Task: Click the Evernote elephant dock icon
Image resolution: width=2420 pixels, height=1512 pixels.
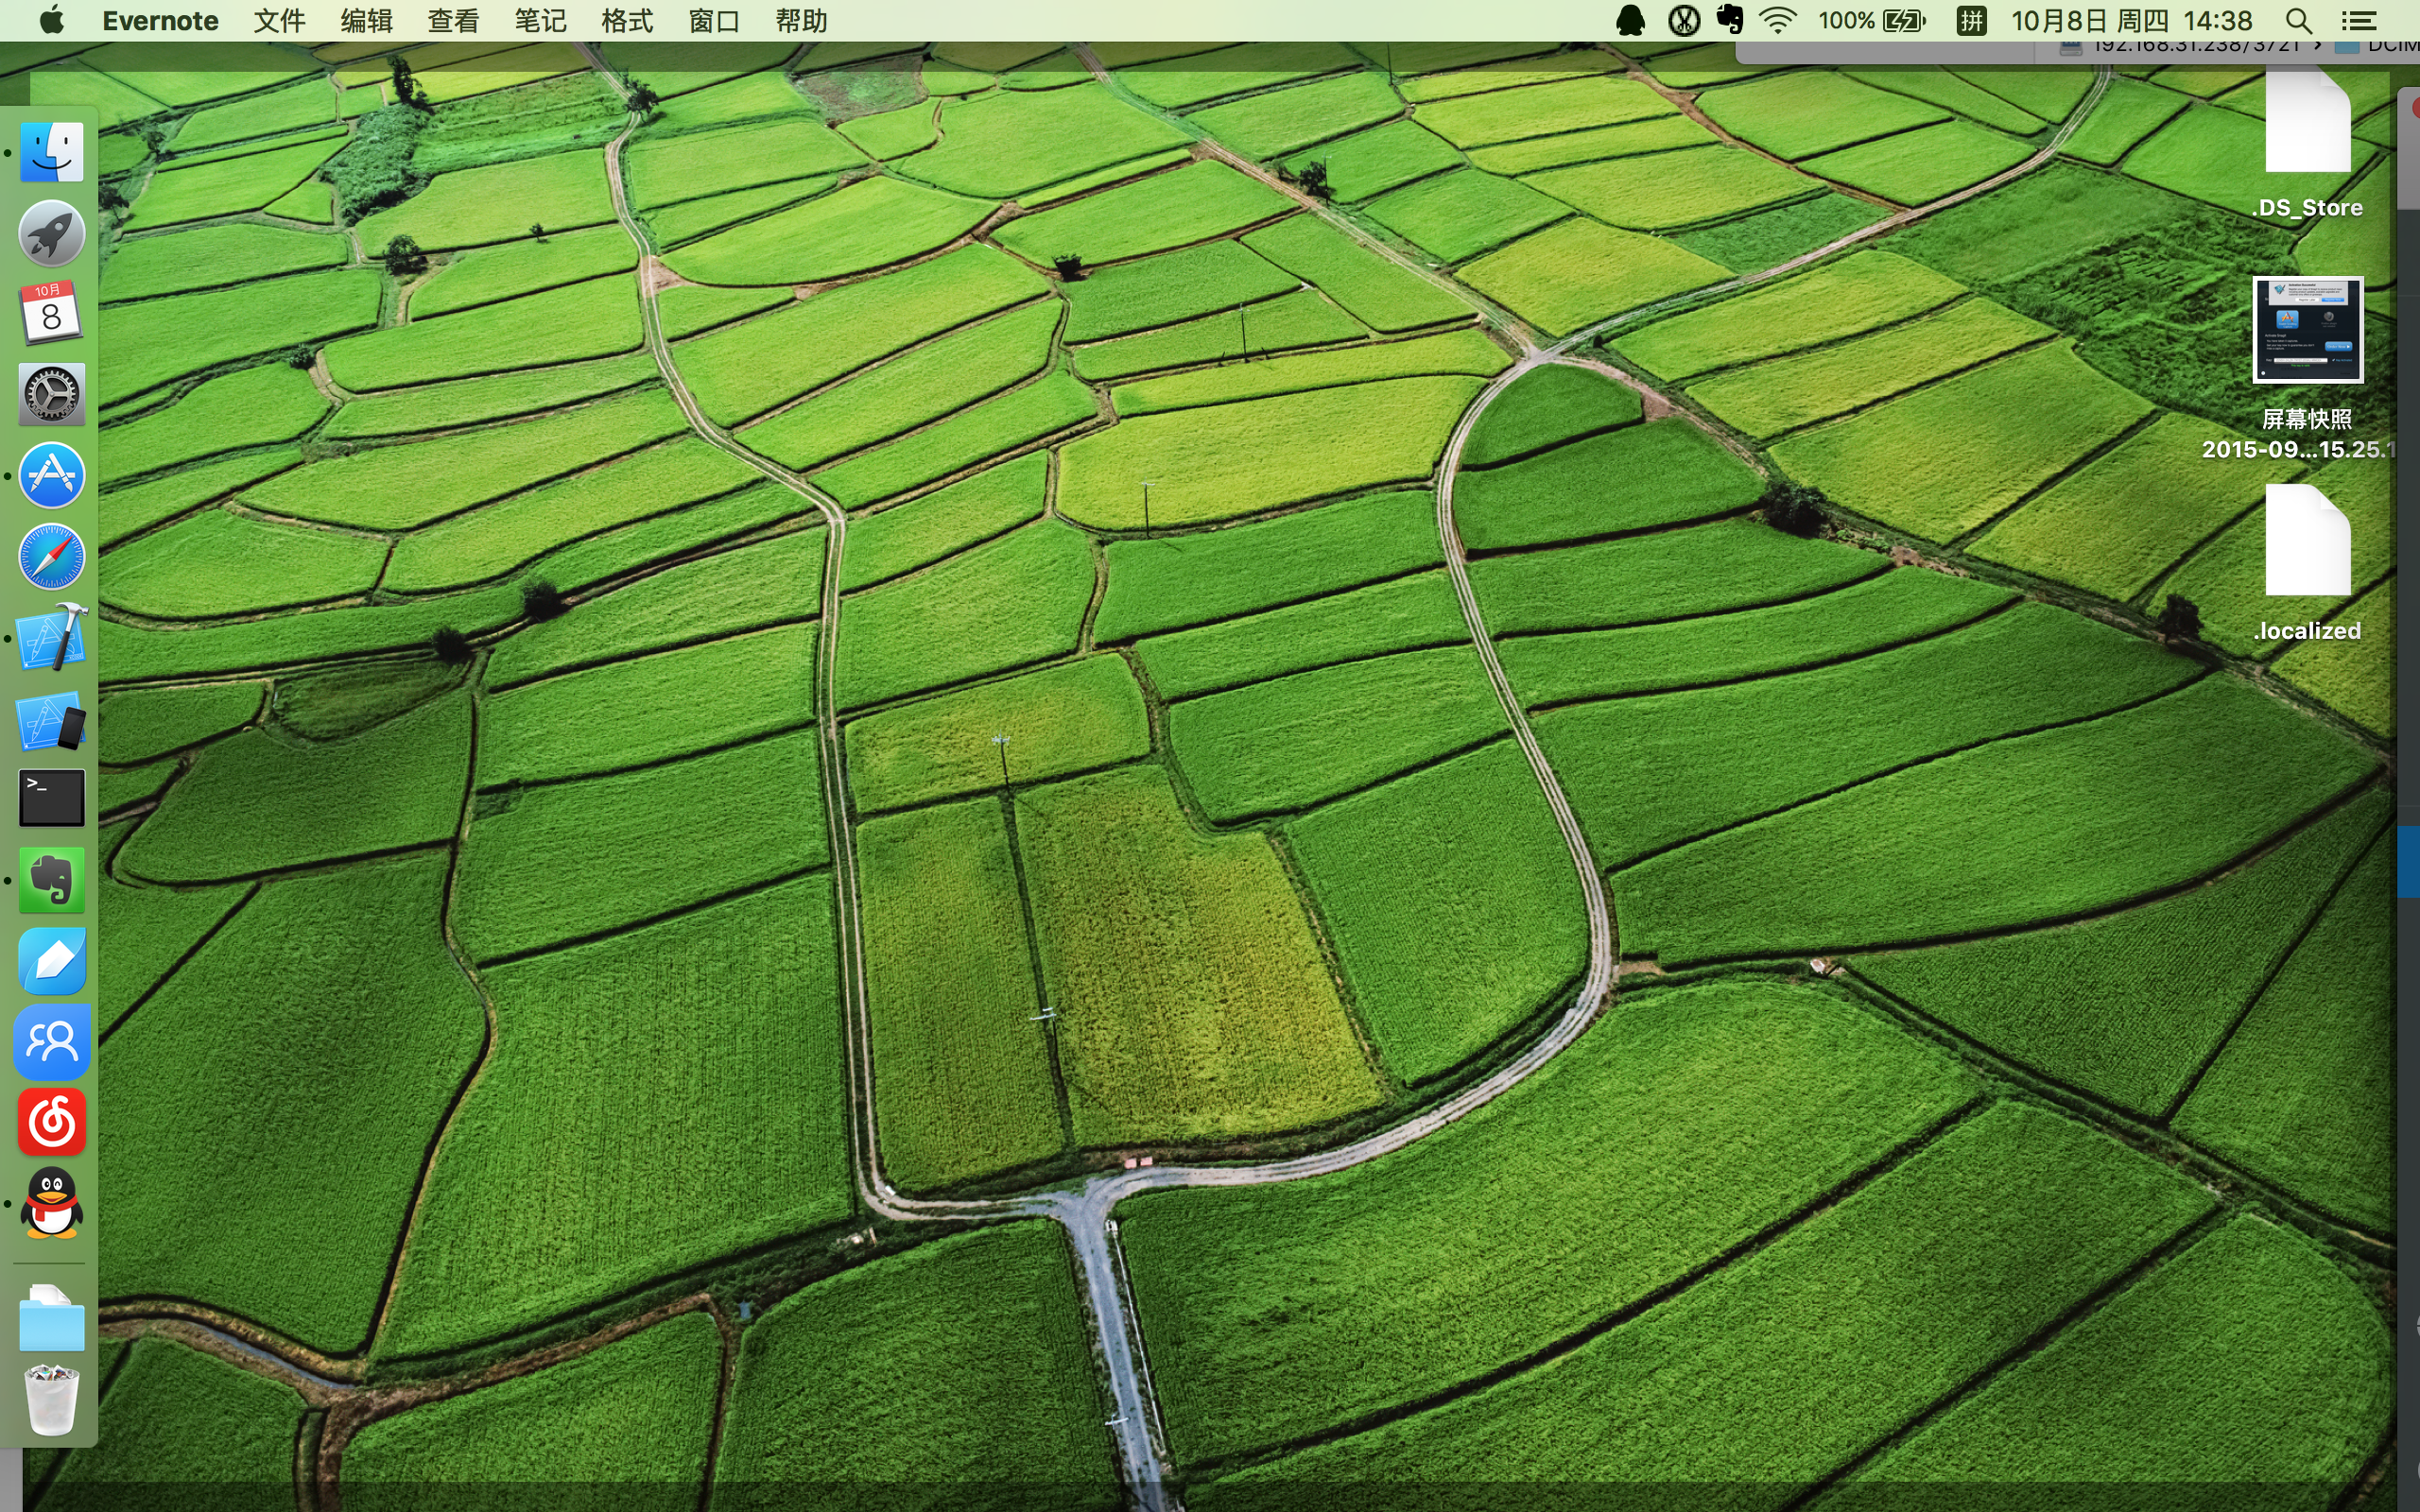Action: click(52, 880)
